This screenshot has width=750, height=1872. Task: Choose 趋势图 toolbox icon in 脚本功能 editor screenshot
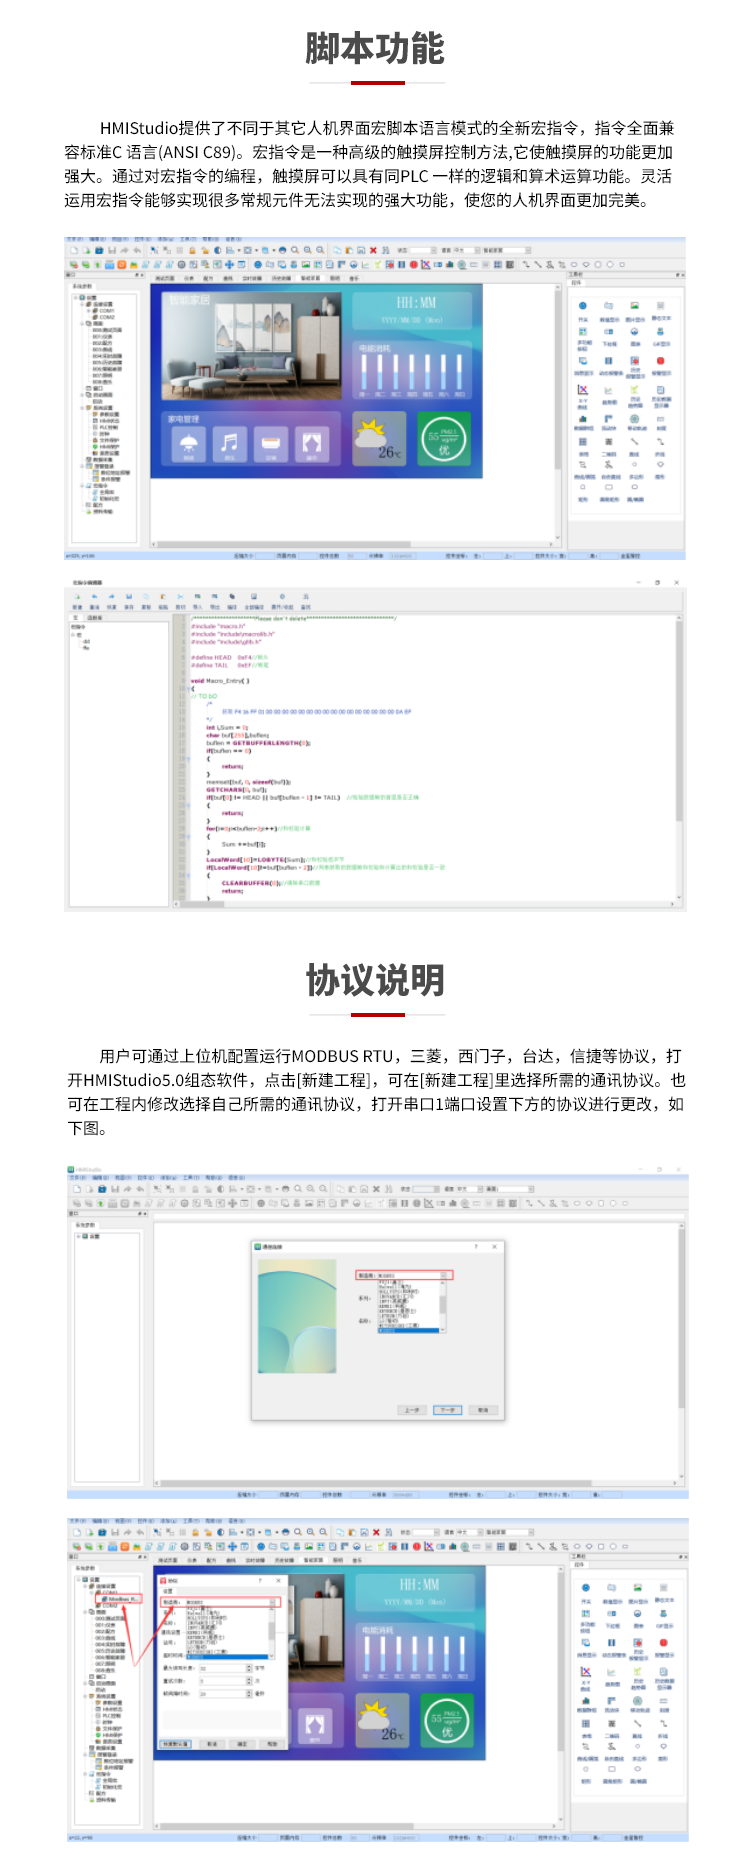608,390
